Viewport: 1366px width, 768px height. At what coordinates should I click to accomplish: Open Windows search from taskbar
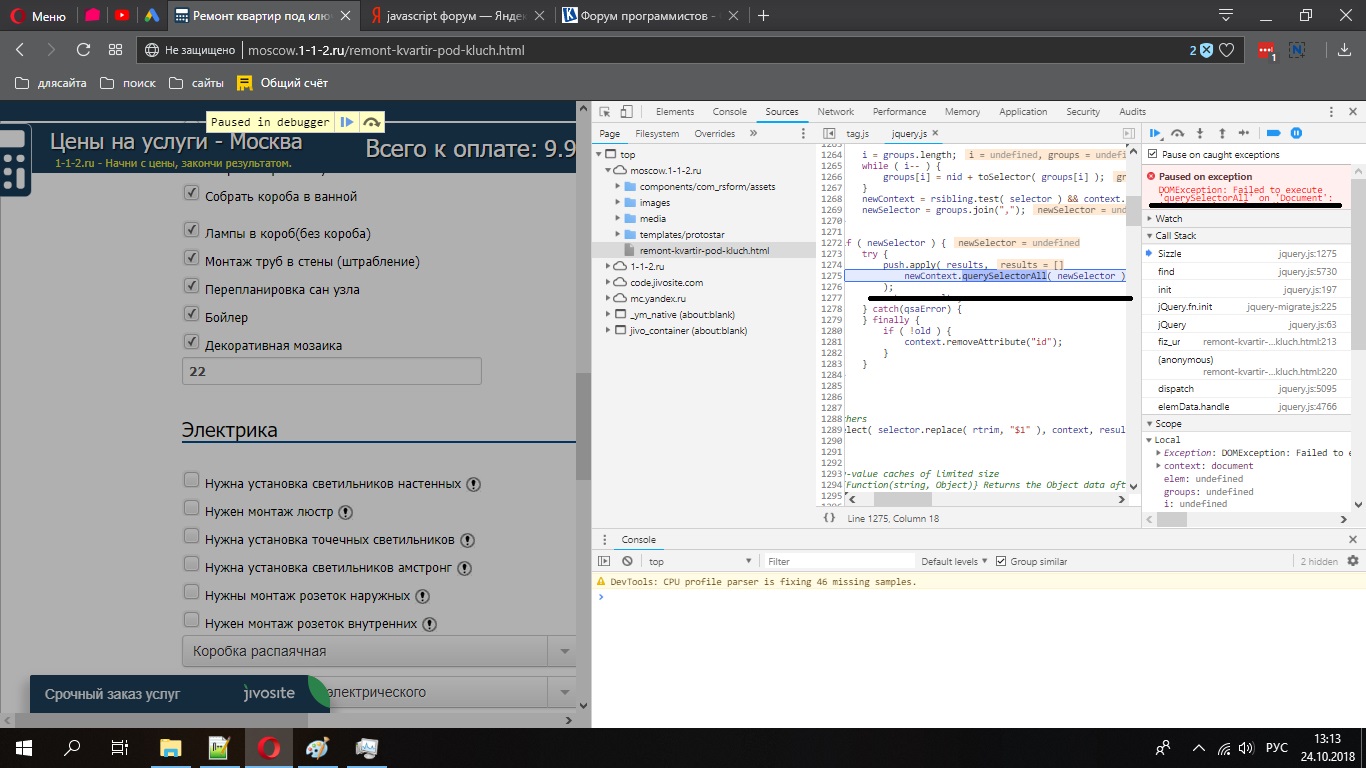coord(72,747)
